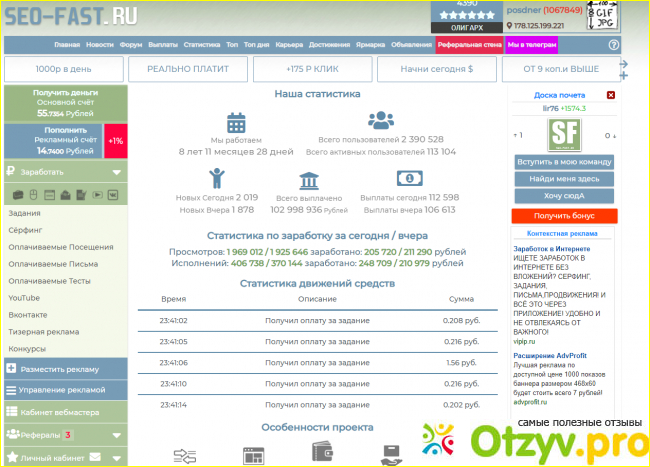Click the help question mark icon
The height and width of the screenshot is (467, 650).
click(x=614, y=45)
